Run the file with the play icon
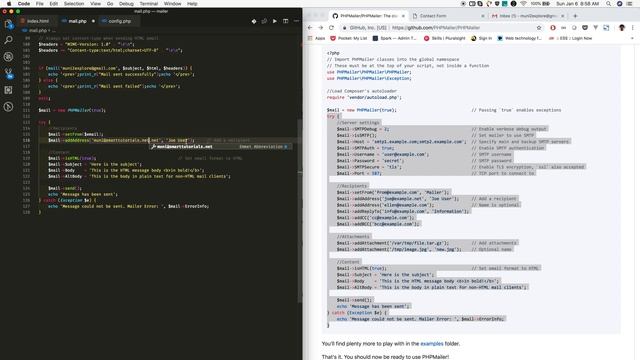This screenshot has width=640, height=360. coord(275,21)
